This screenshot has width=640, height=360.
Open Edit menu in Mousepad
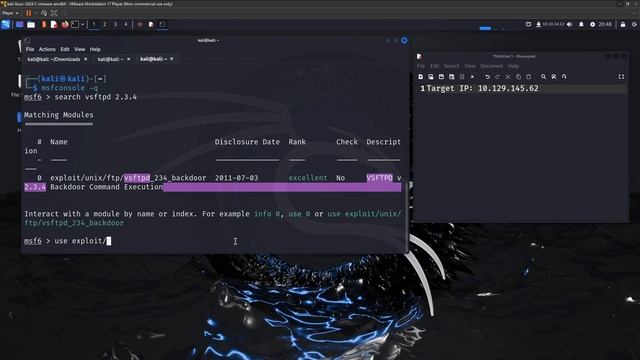[435, 66]
